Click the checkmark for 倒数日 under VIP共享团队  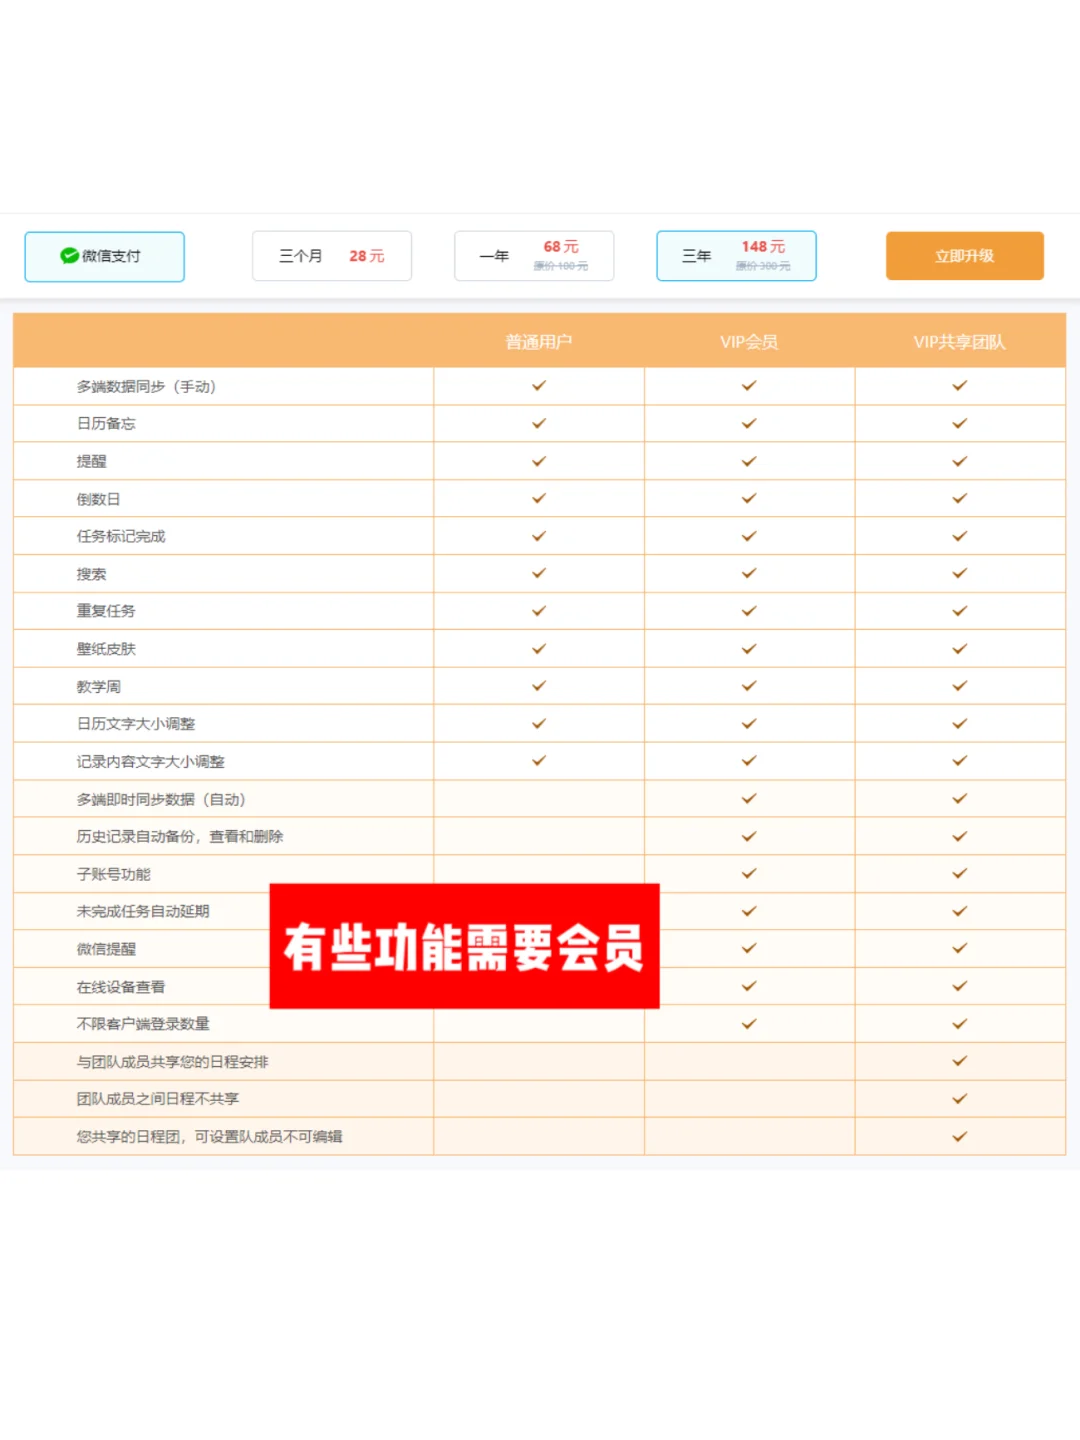(959, 498)
